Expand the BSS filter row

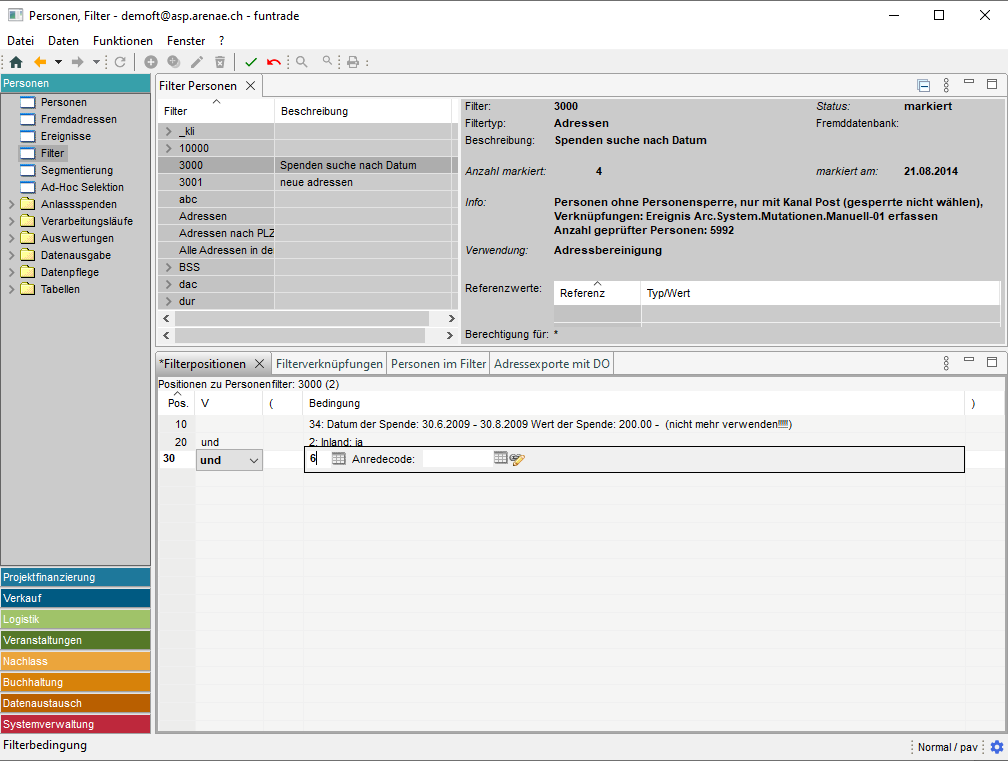(x=168, y=267)
